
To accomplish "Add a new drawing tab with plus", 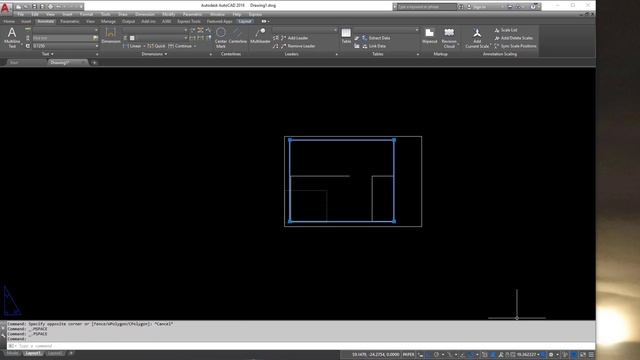I will [94, 62].
